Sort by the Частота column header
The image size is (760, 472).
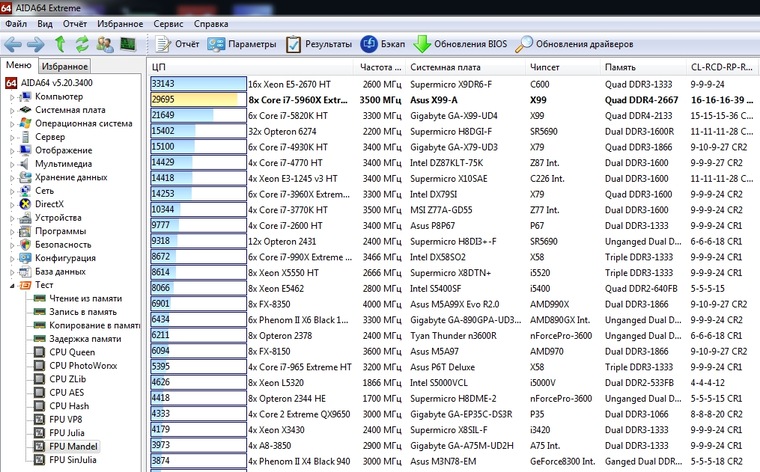click(x=380, y=67)
